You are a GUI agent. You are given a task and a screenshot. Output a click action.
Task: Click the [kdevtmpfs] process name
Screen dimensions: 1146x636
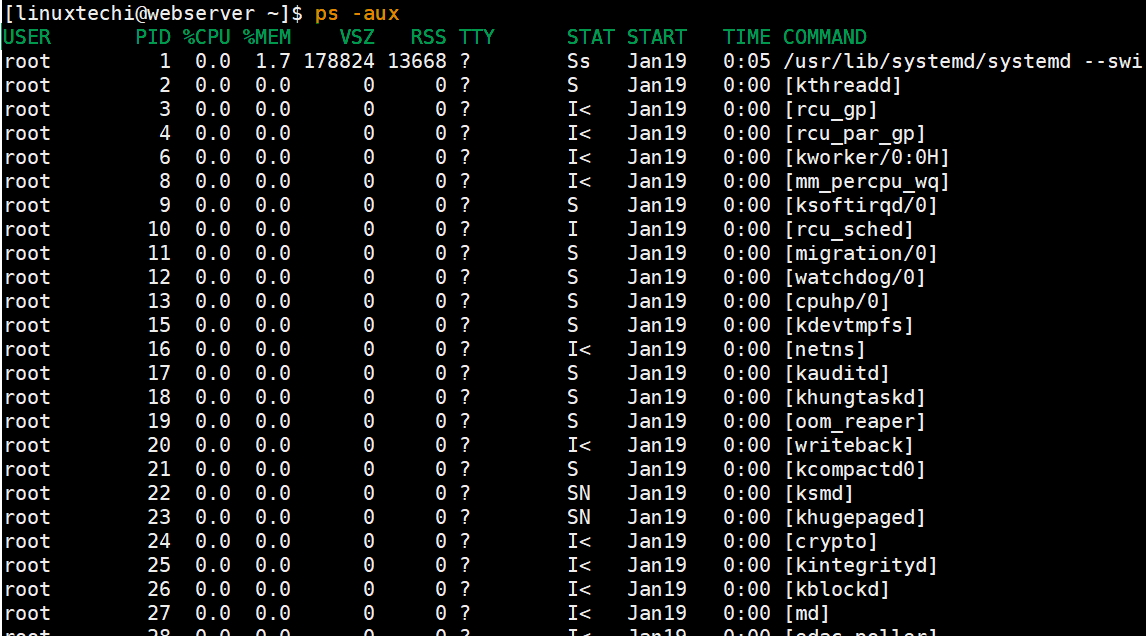click(x=849, y=325)
